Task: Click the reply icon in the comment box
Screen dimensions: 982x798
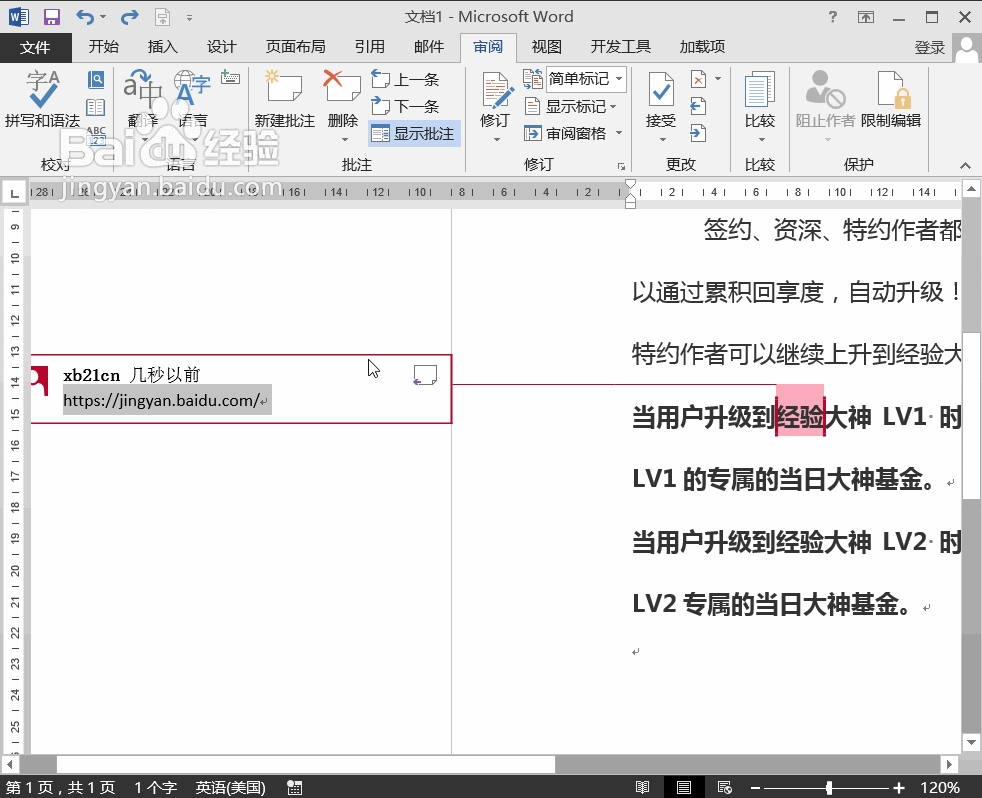Action: pos(425,375)
